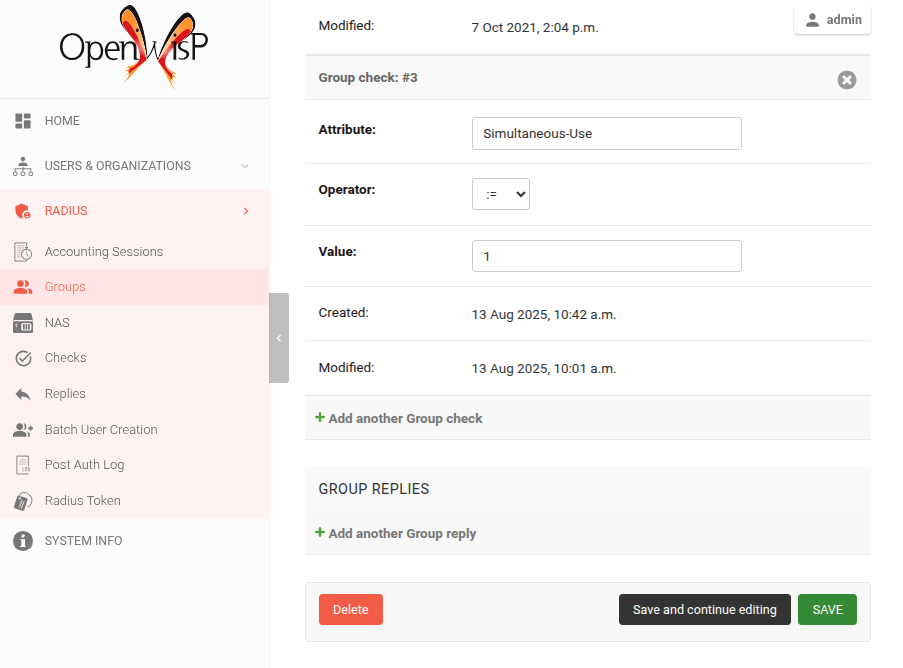903x668 pixels.
Task: Expand the Users & Organizations menu
Action: pos(245,166)
